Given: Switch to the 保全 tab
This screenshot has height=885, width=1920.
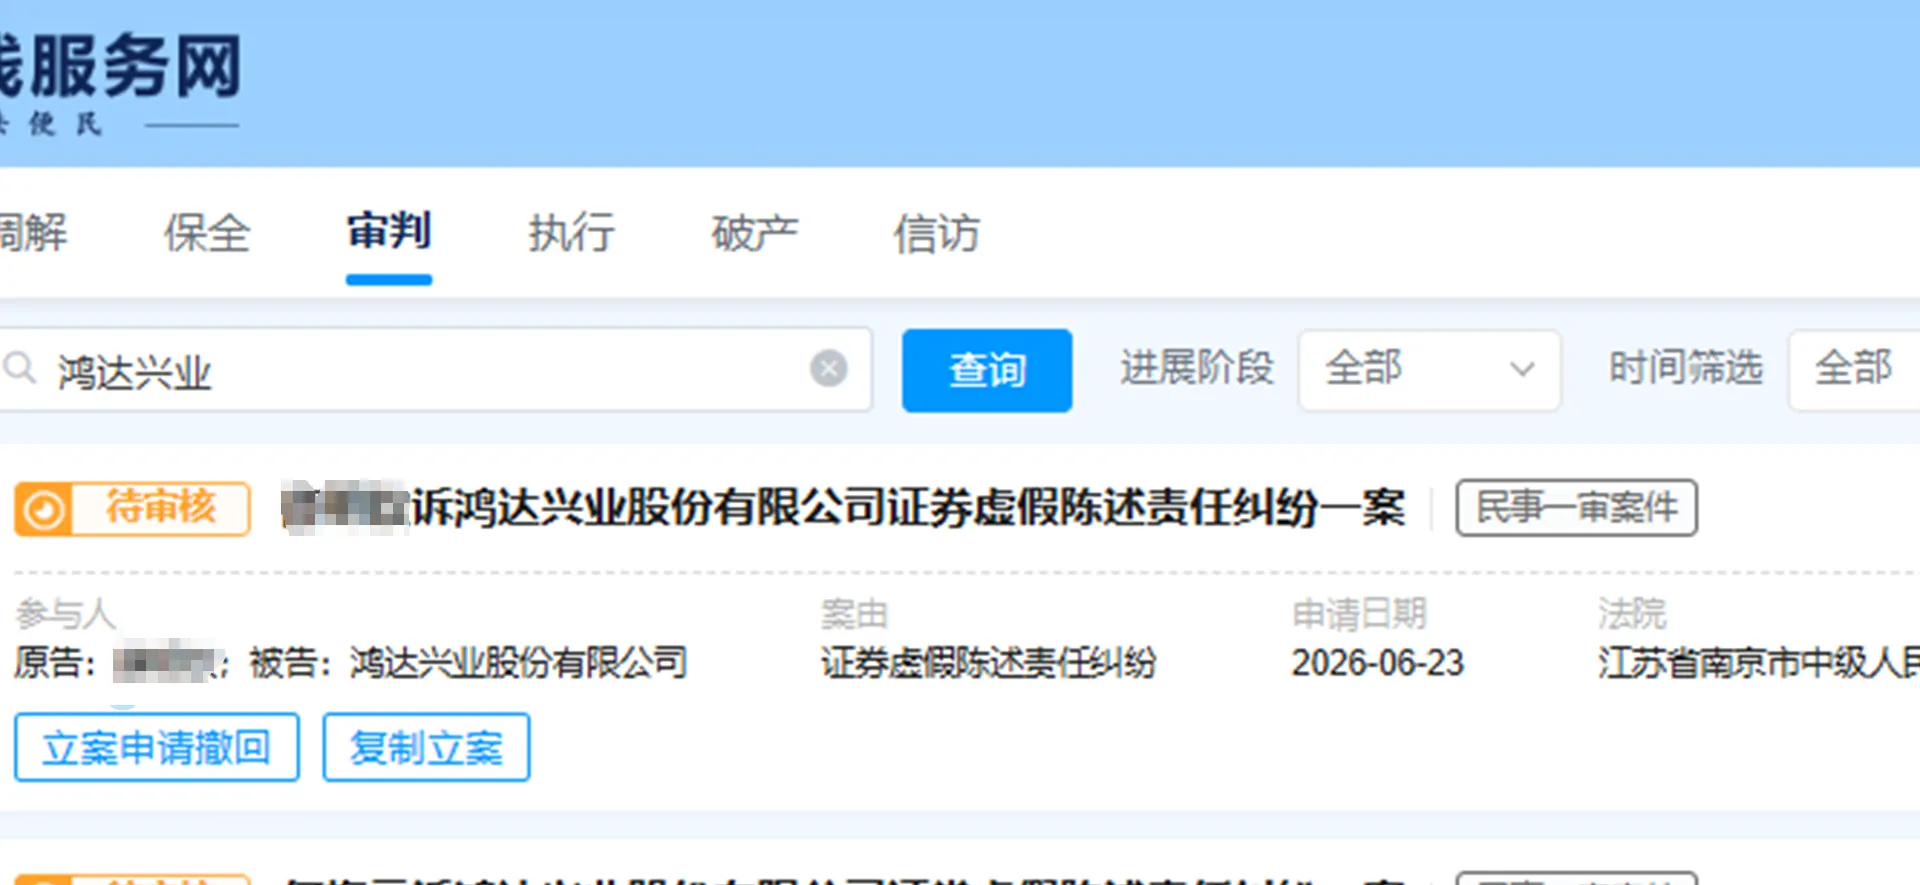Looking at the screenshot, I should pyautogui.click(x=207, y=234).
